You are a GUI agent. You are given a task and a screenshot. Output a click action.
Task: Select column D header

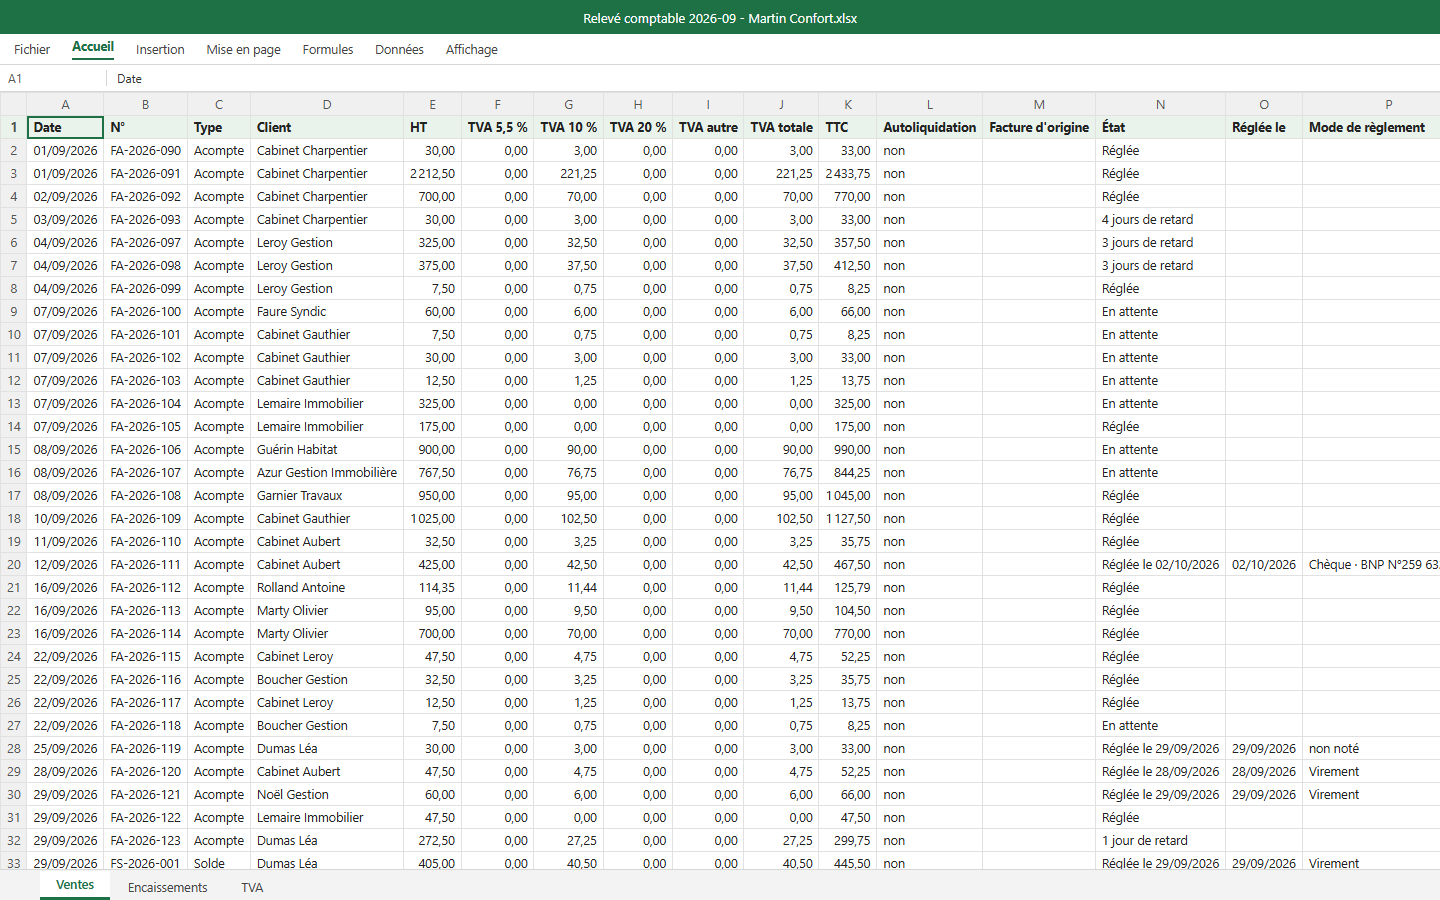(x=327, y=104)
